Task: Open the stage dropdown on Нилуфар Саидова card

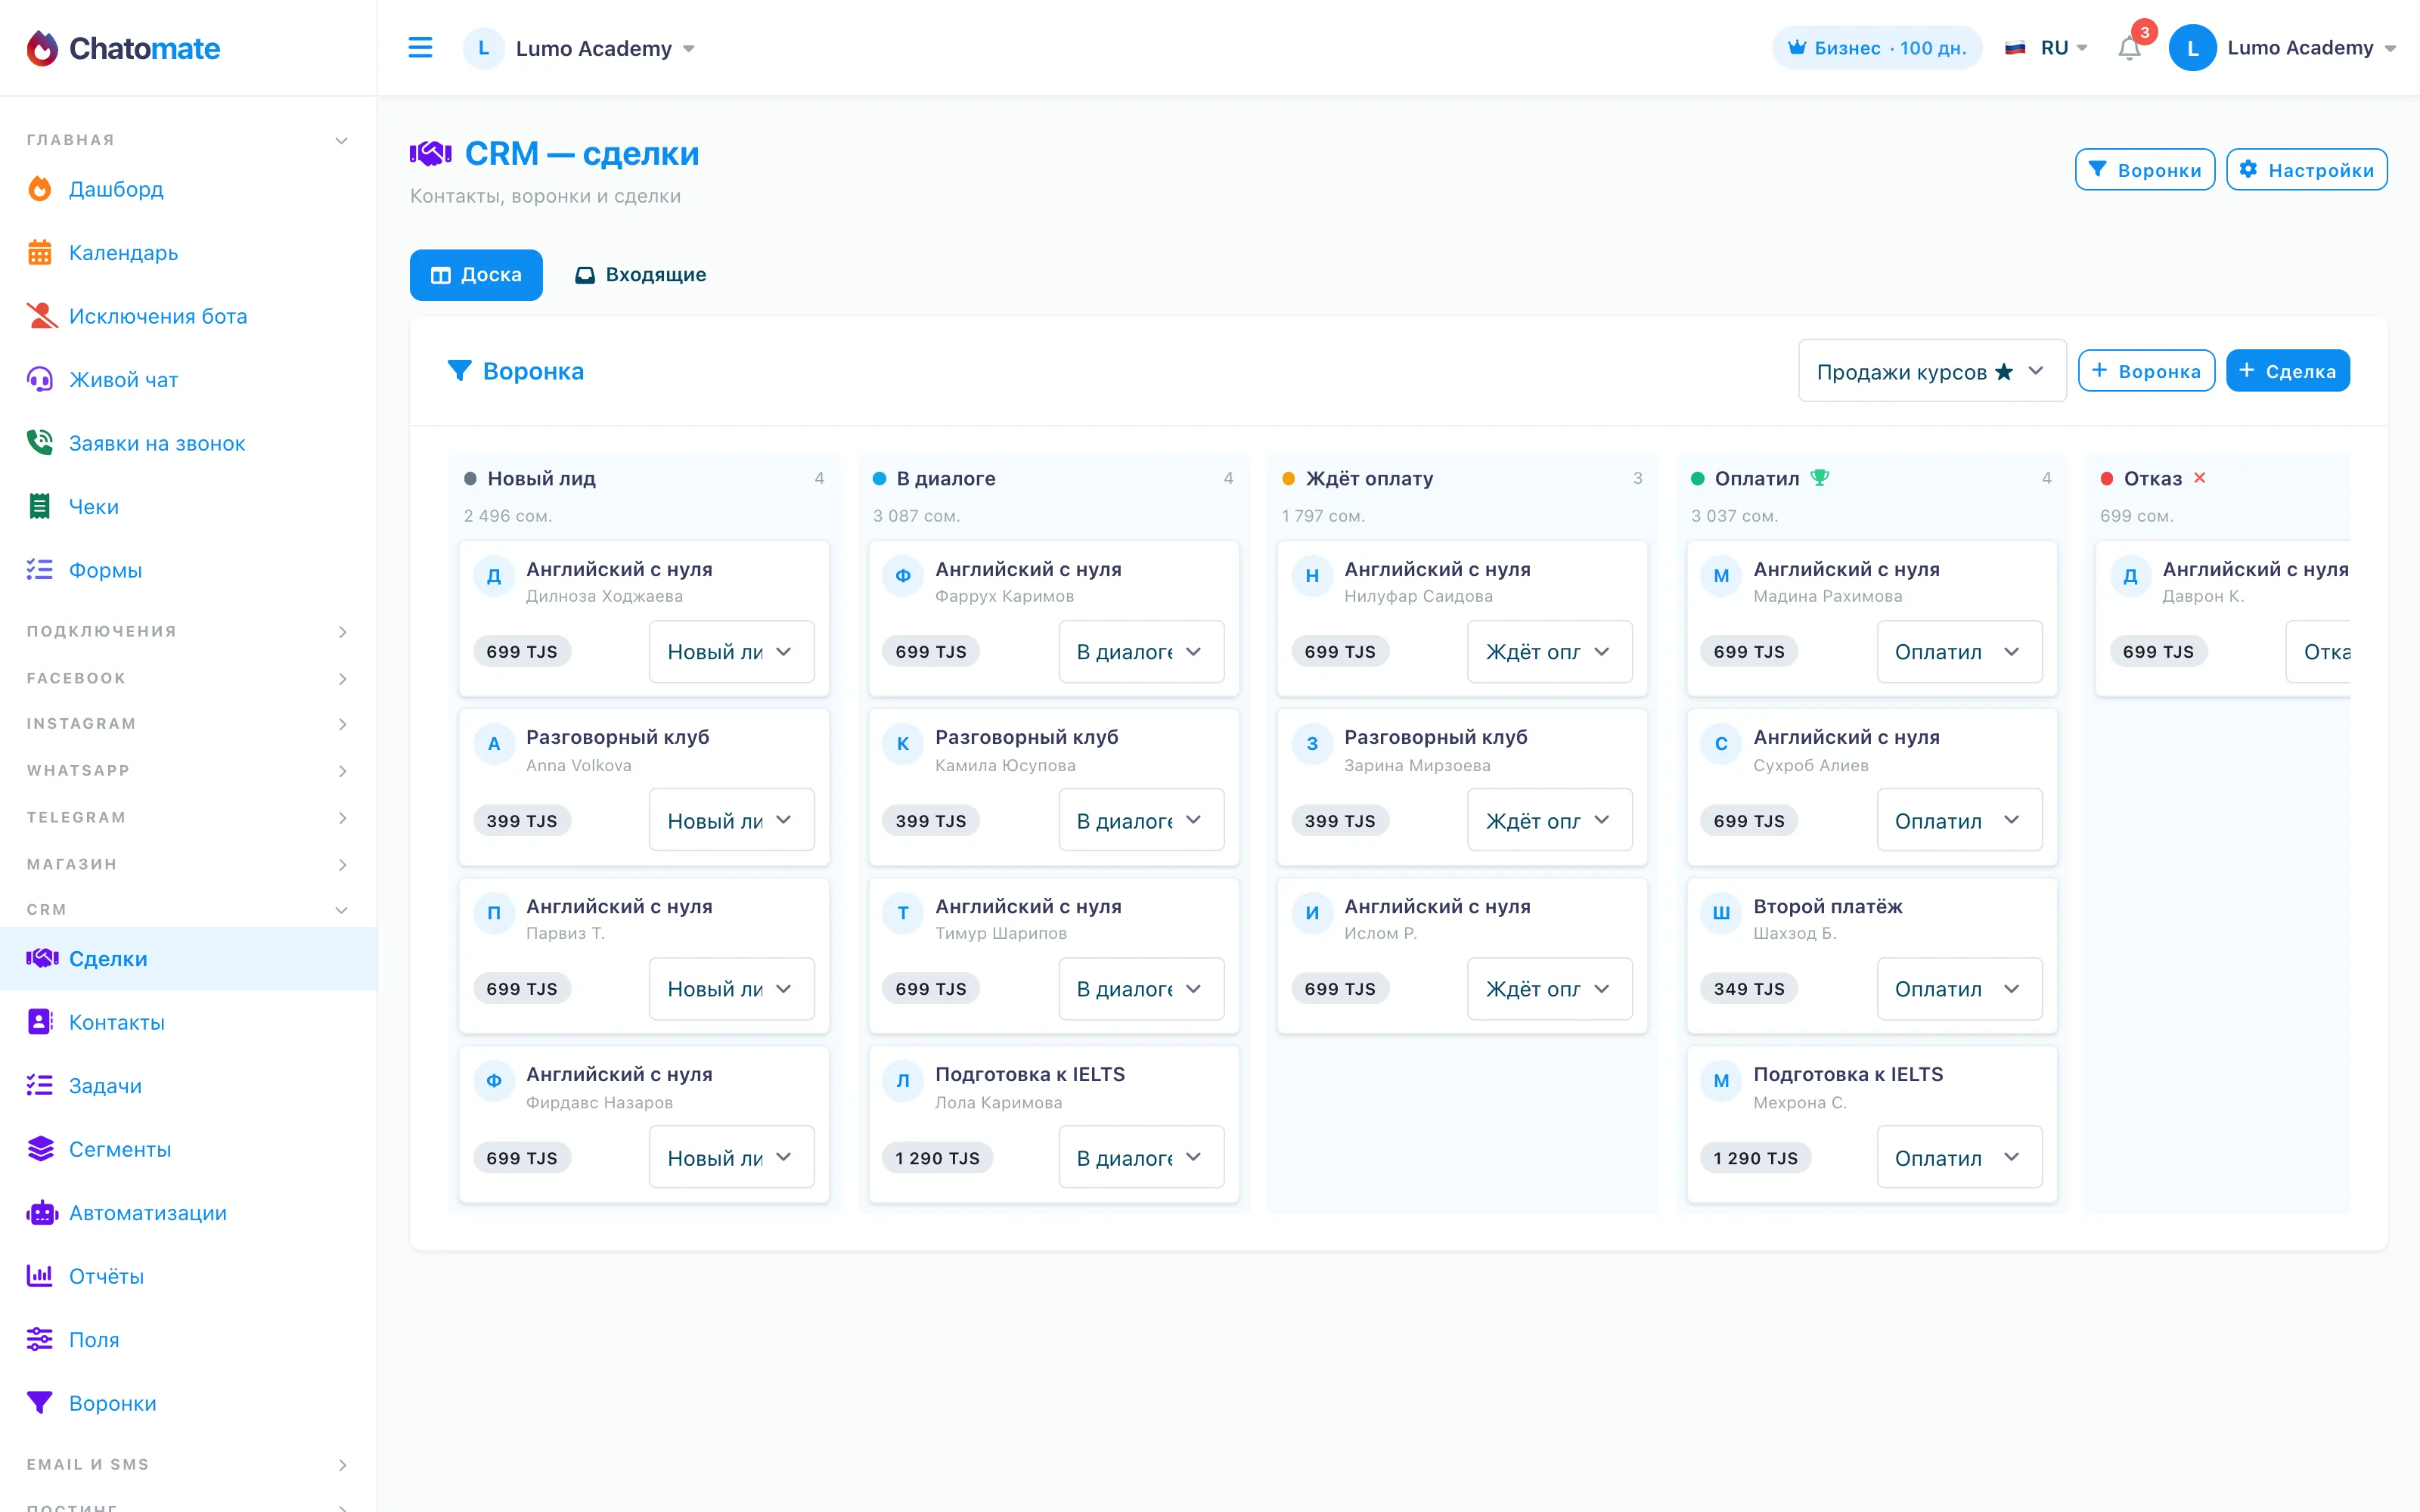Action: point(1549,651)
